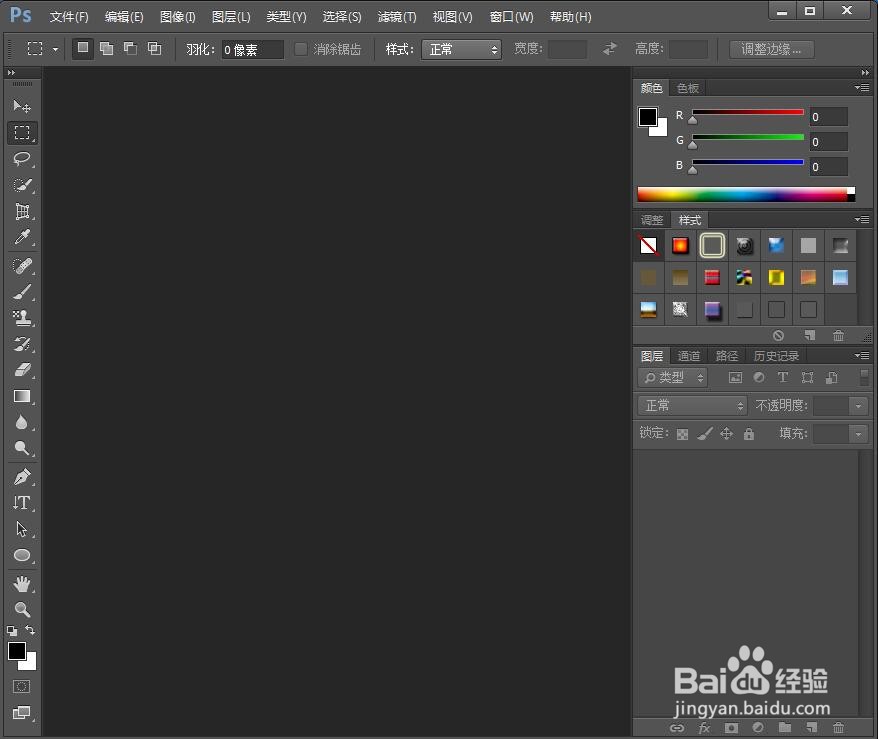Click create new style button
The image size is (878, 739).
[x=809, y=335]
